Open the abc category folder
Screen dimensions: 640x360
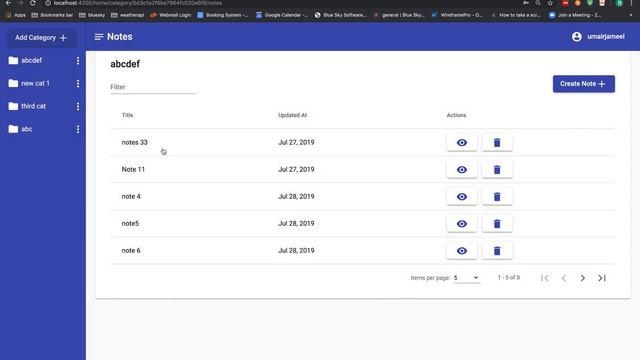click(20, 129)
